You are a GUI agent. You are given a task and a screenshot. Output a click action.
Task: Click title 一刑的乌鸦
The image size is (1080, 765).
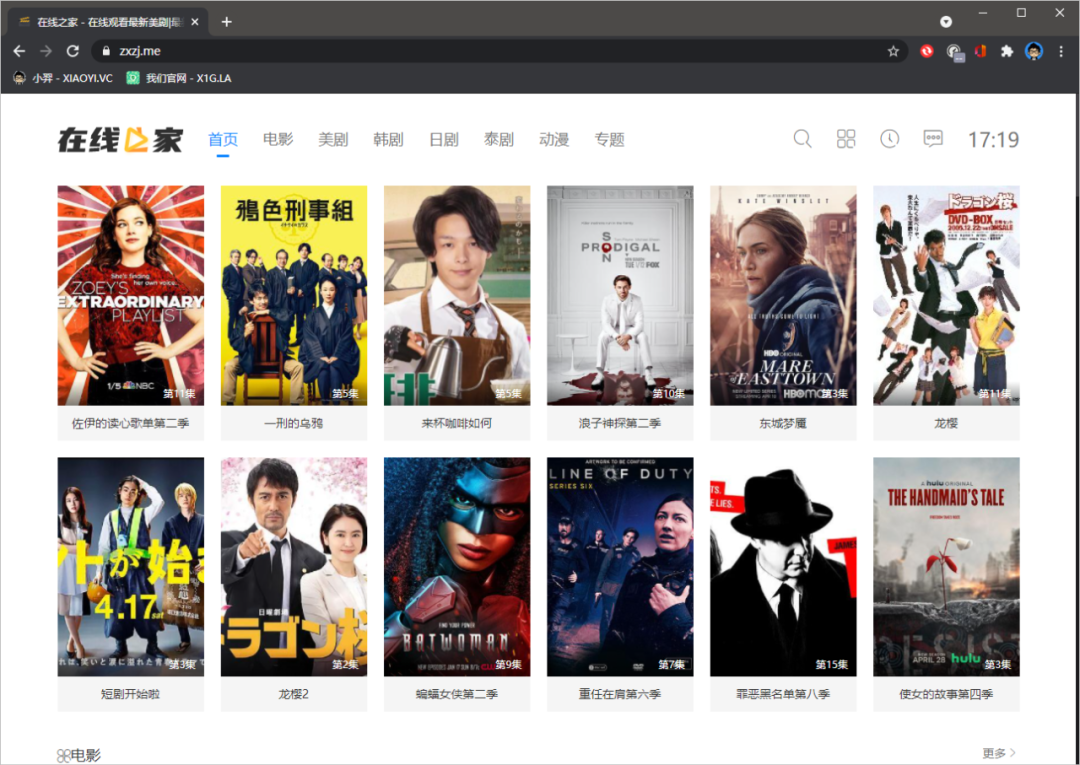(294, 423)
